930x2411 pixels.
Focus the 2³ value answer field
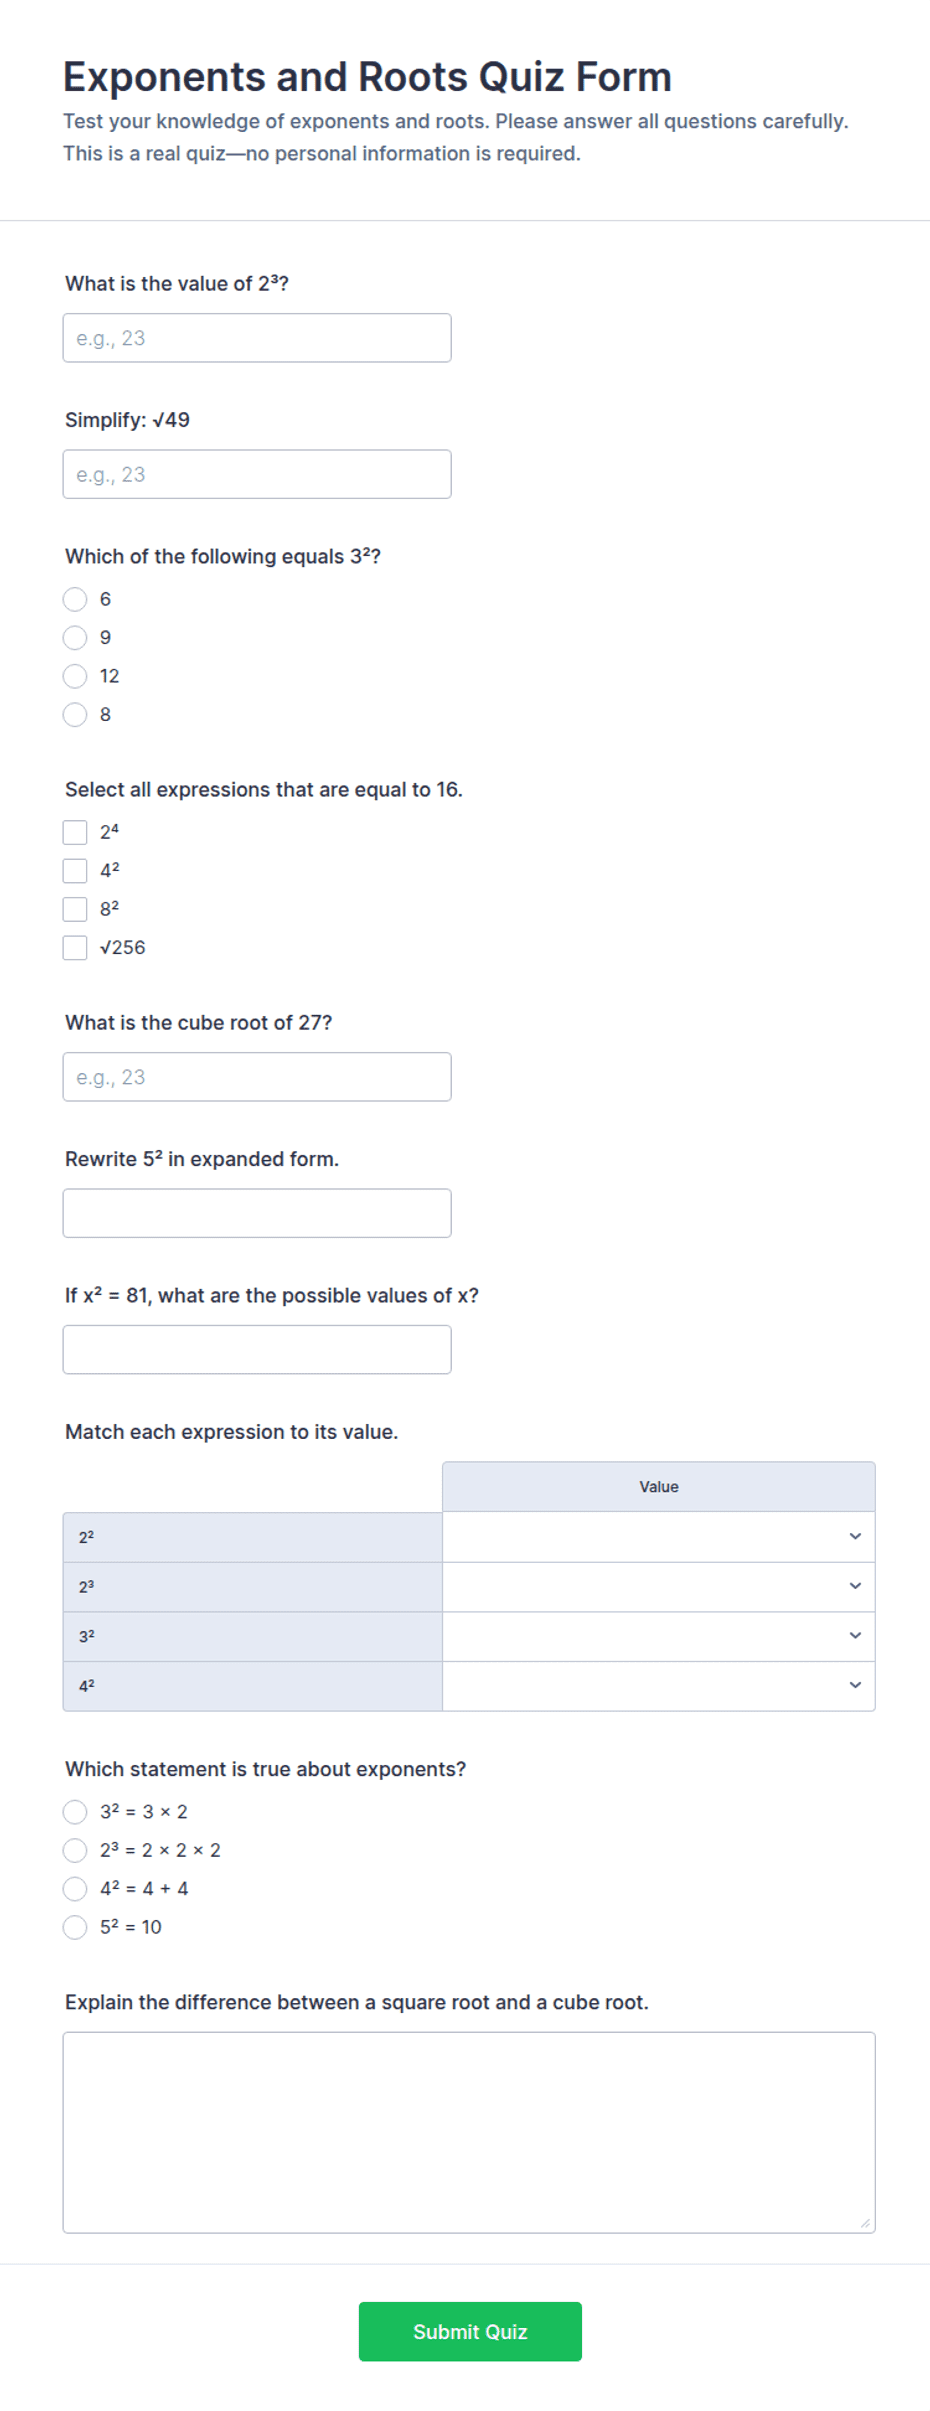pos(257,338)
